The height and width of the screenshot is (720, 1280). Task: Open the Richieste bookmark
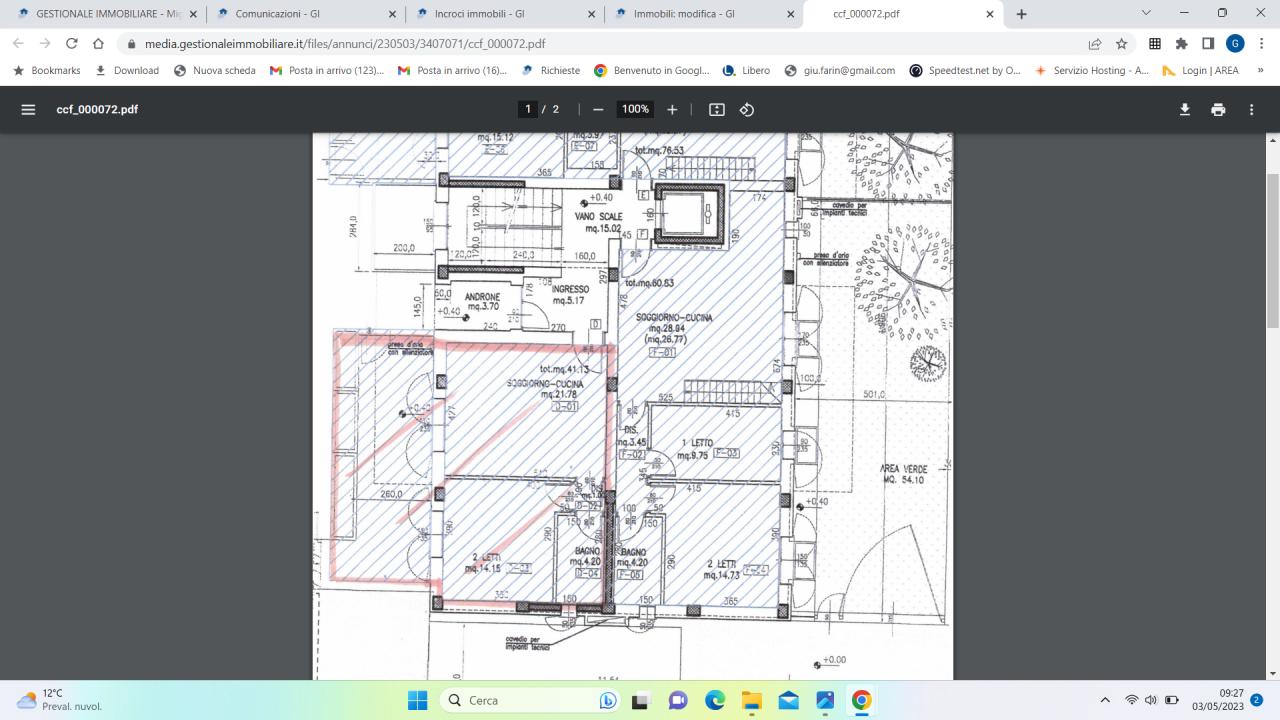pyautogui.click(x=551, y=70)
